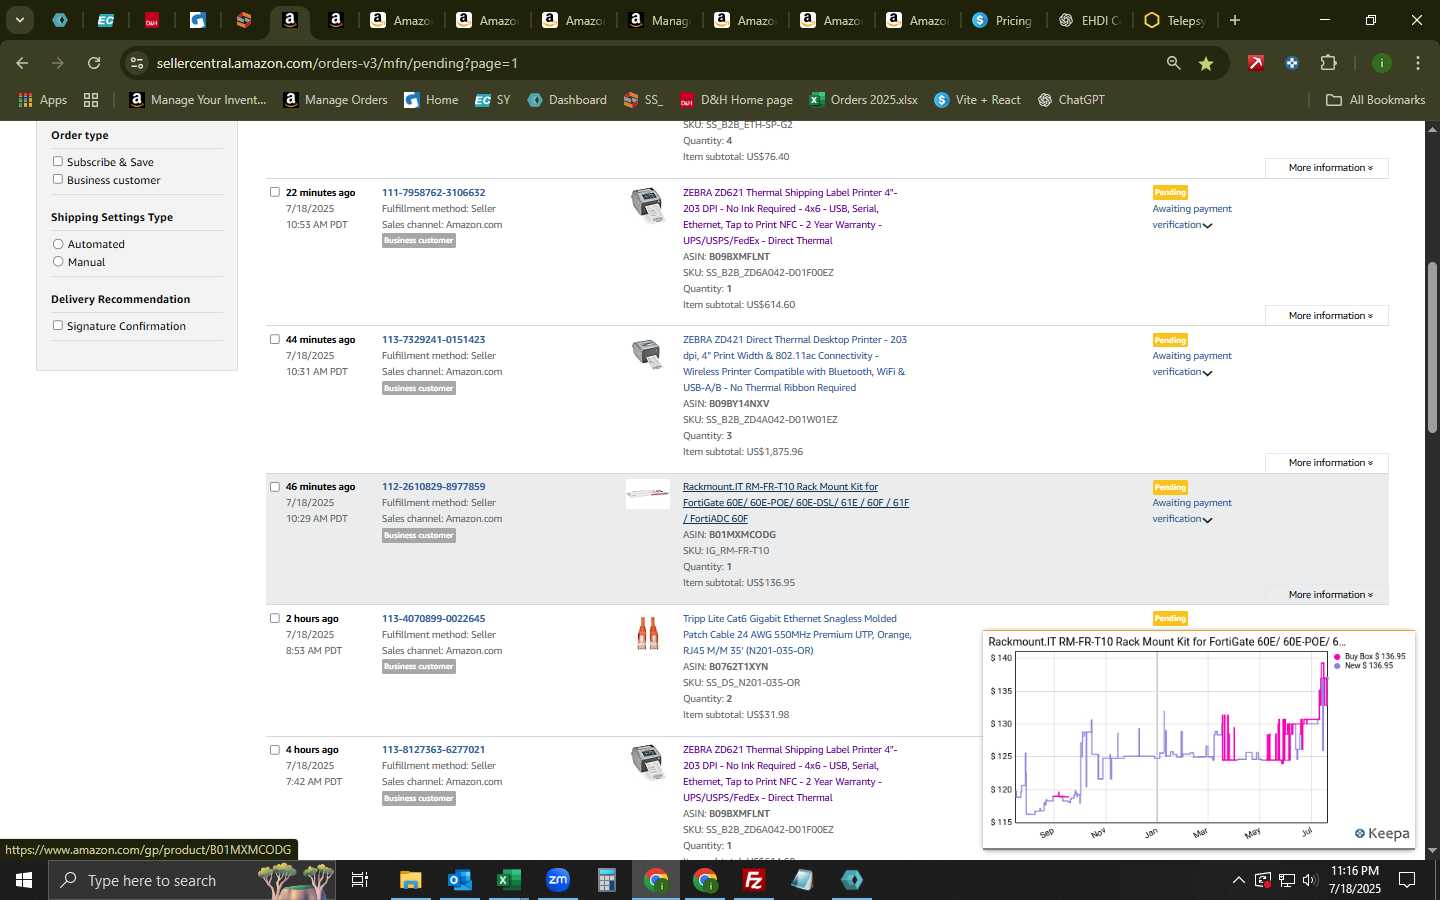Switch to the Telepsy tab

pyautogui.click(x=1175, y=20)
